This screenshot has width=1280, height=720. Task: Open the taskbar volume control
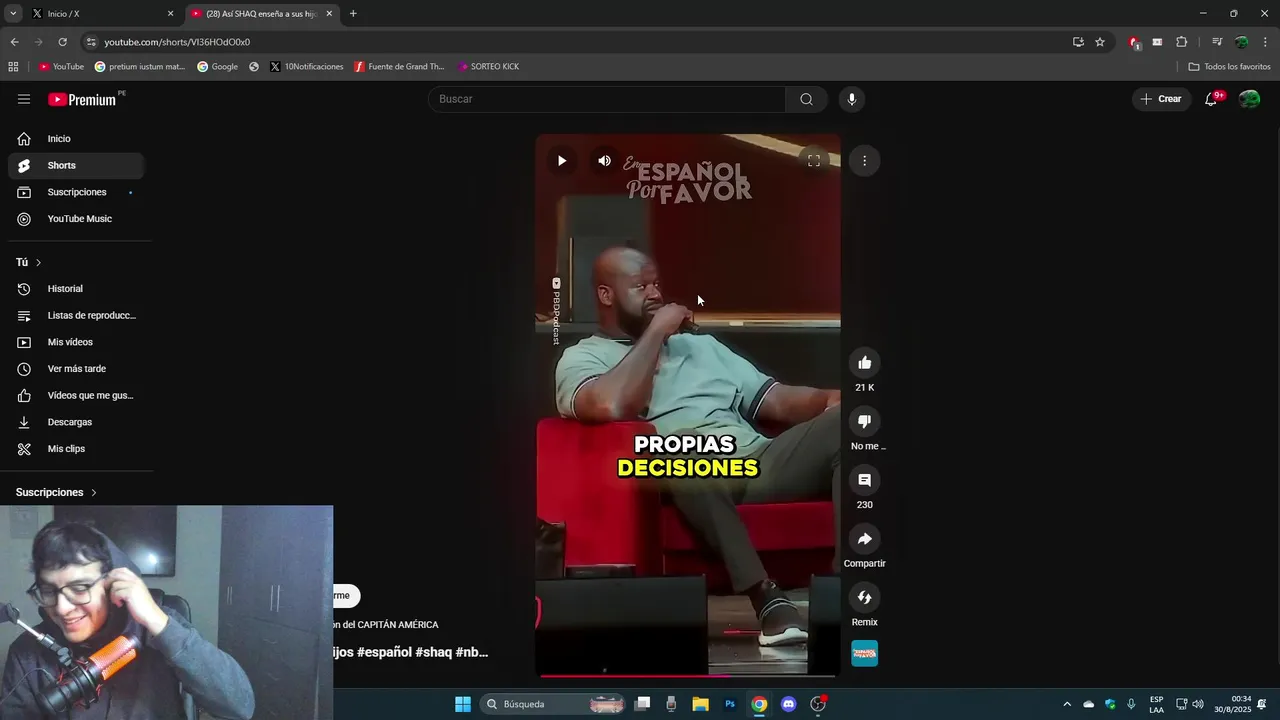pos(1198,704)
